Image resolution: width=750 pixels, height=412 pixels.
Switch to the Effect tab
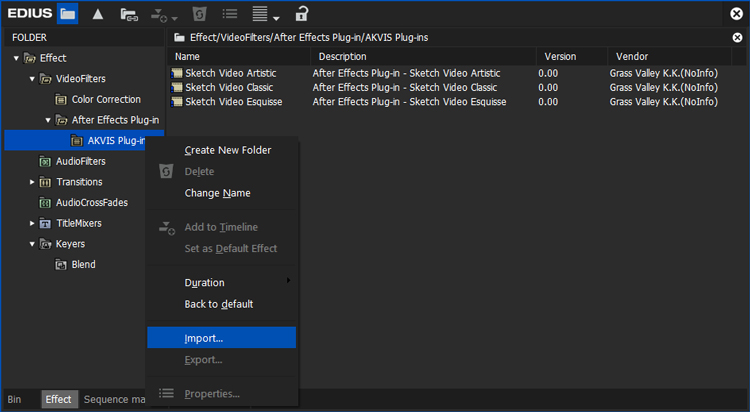[x=58, y=400]
